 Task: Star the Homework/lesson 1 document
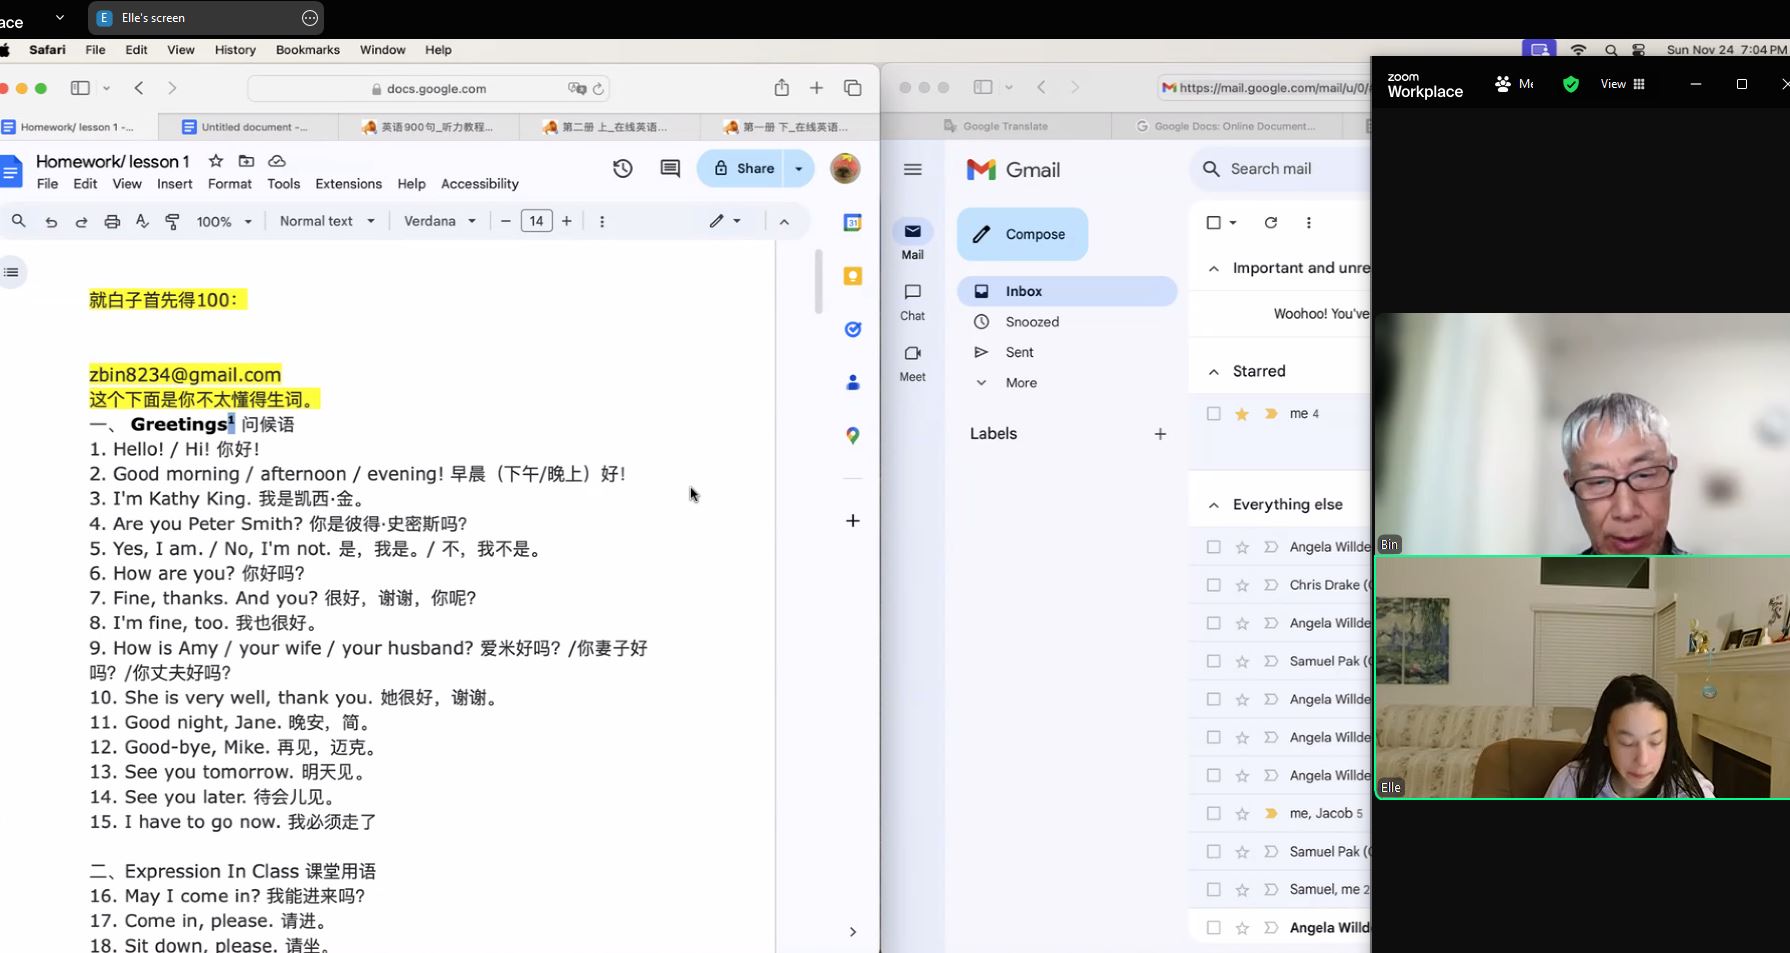[216, 161]
